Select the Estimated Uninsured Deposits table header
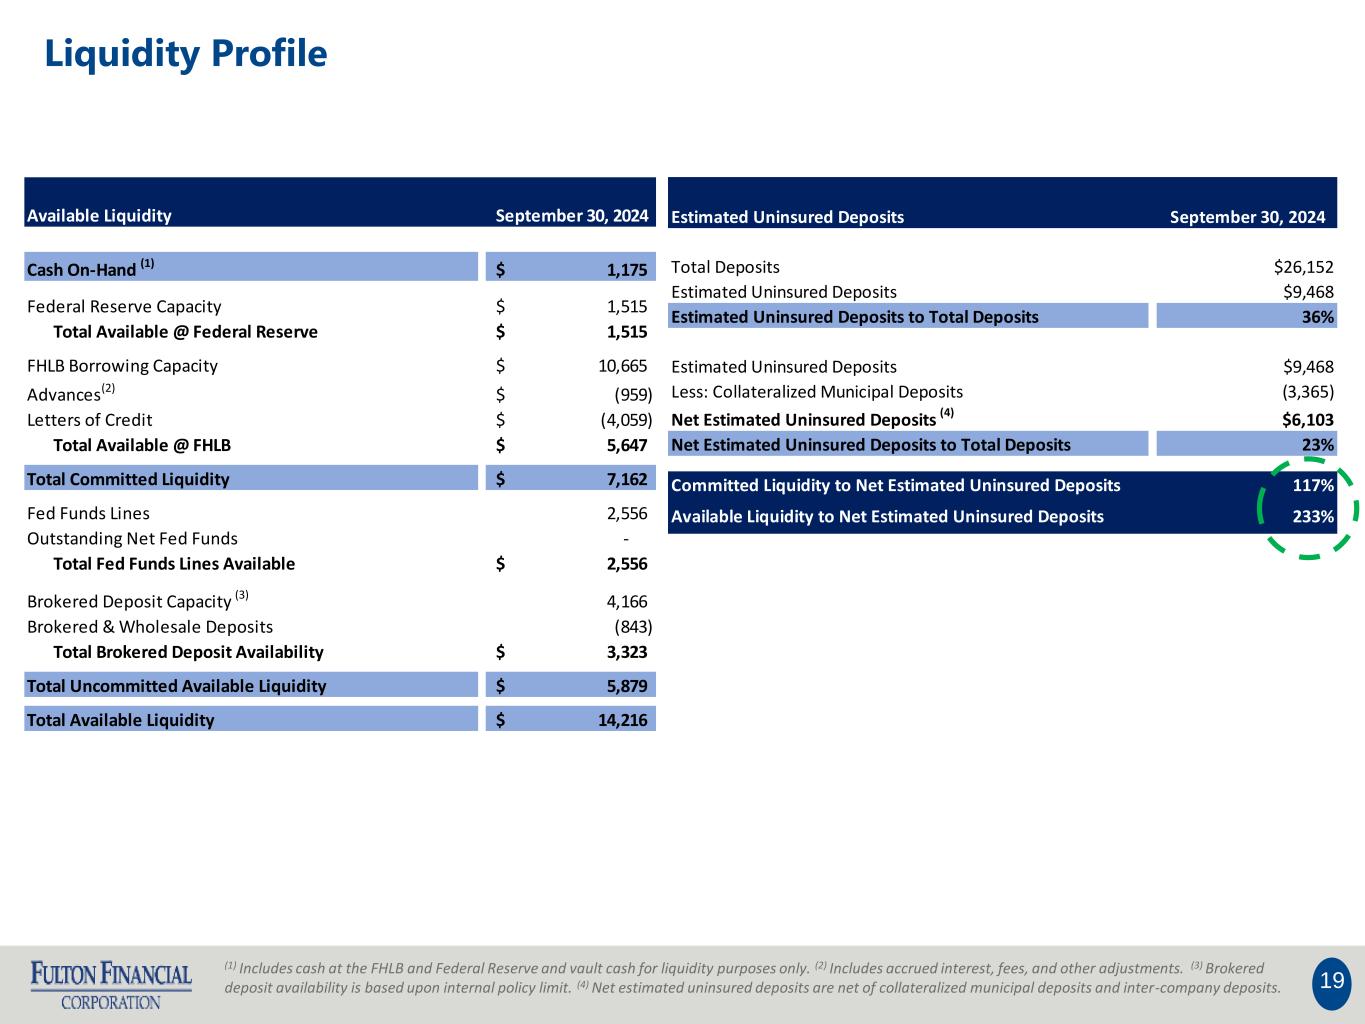Viewport: 1365px width, 1024px height. [787, 217]
